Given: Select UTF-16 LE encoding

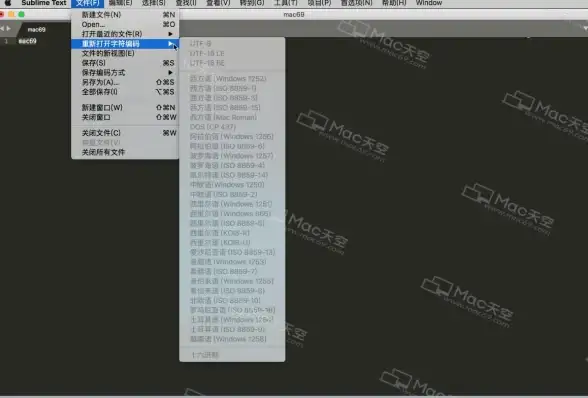Looking at the screenshot, I should click(232, 54).
